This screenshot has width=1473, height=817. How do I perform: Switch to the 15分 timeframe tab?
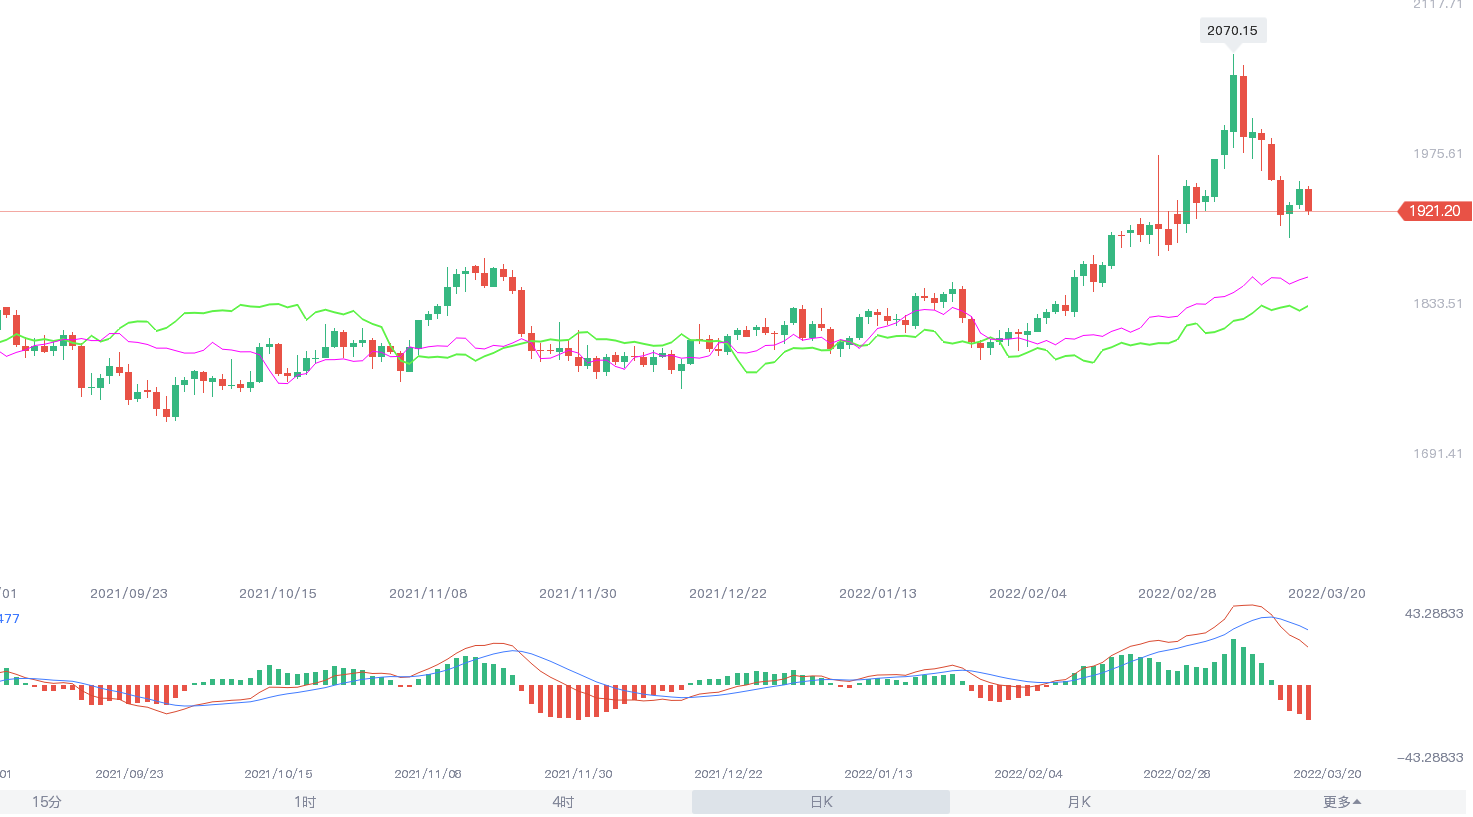pos(47,802)
